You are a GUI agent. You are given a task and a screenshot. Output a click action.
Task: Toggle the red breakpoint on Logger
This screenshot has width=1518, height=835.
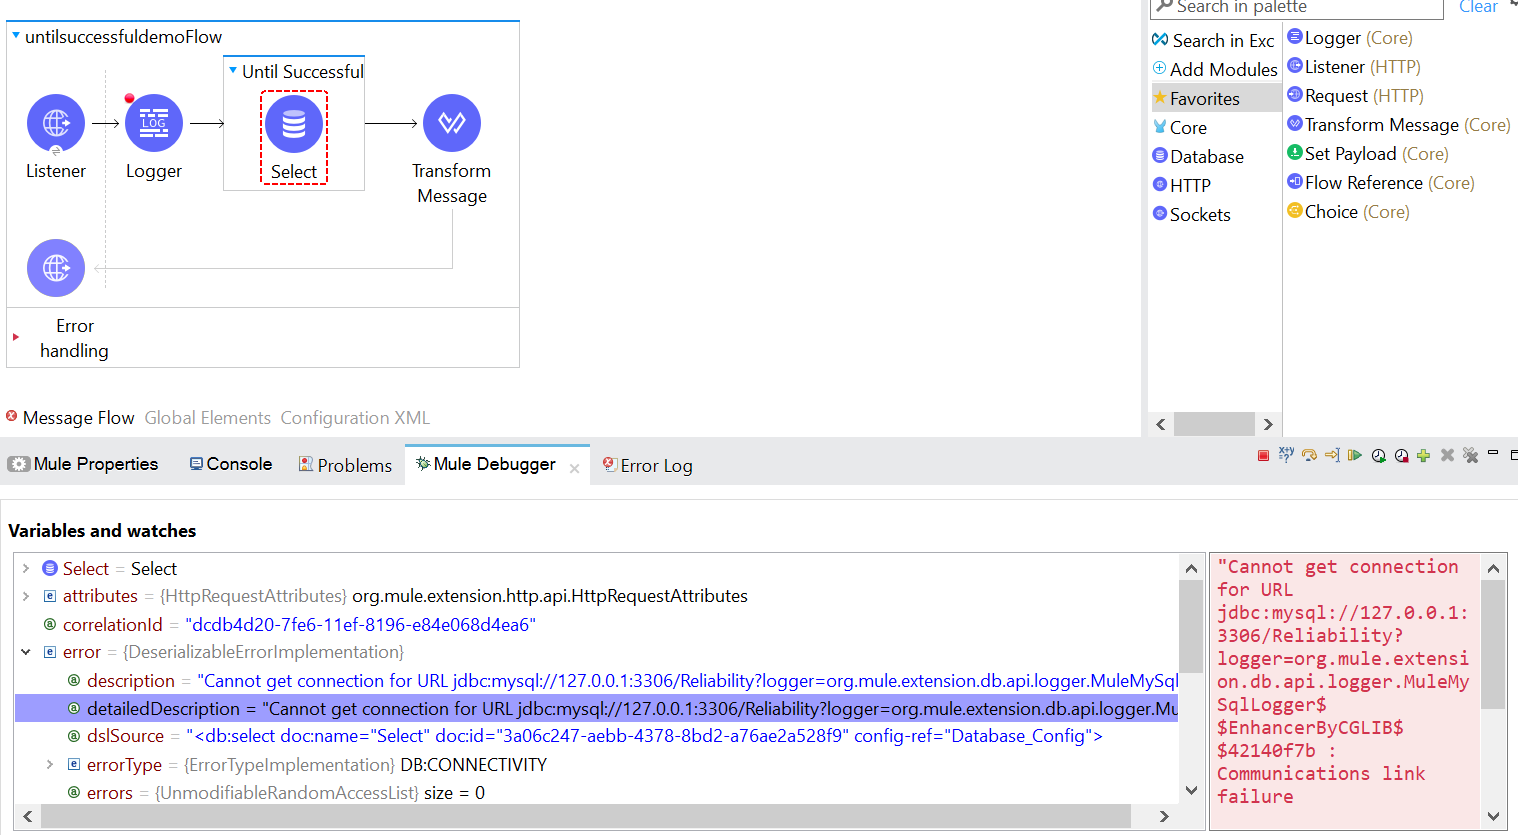(130, 98)
